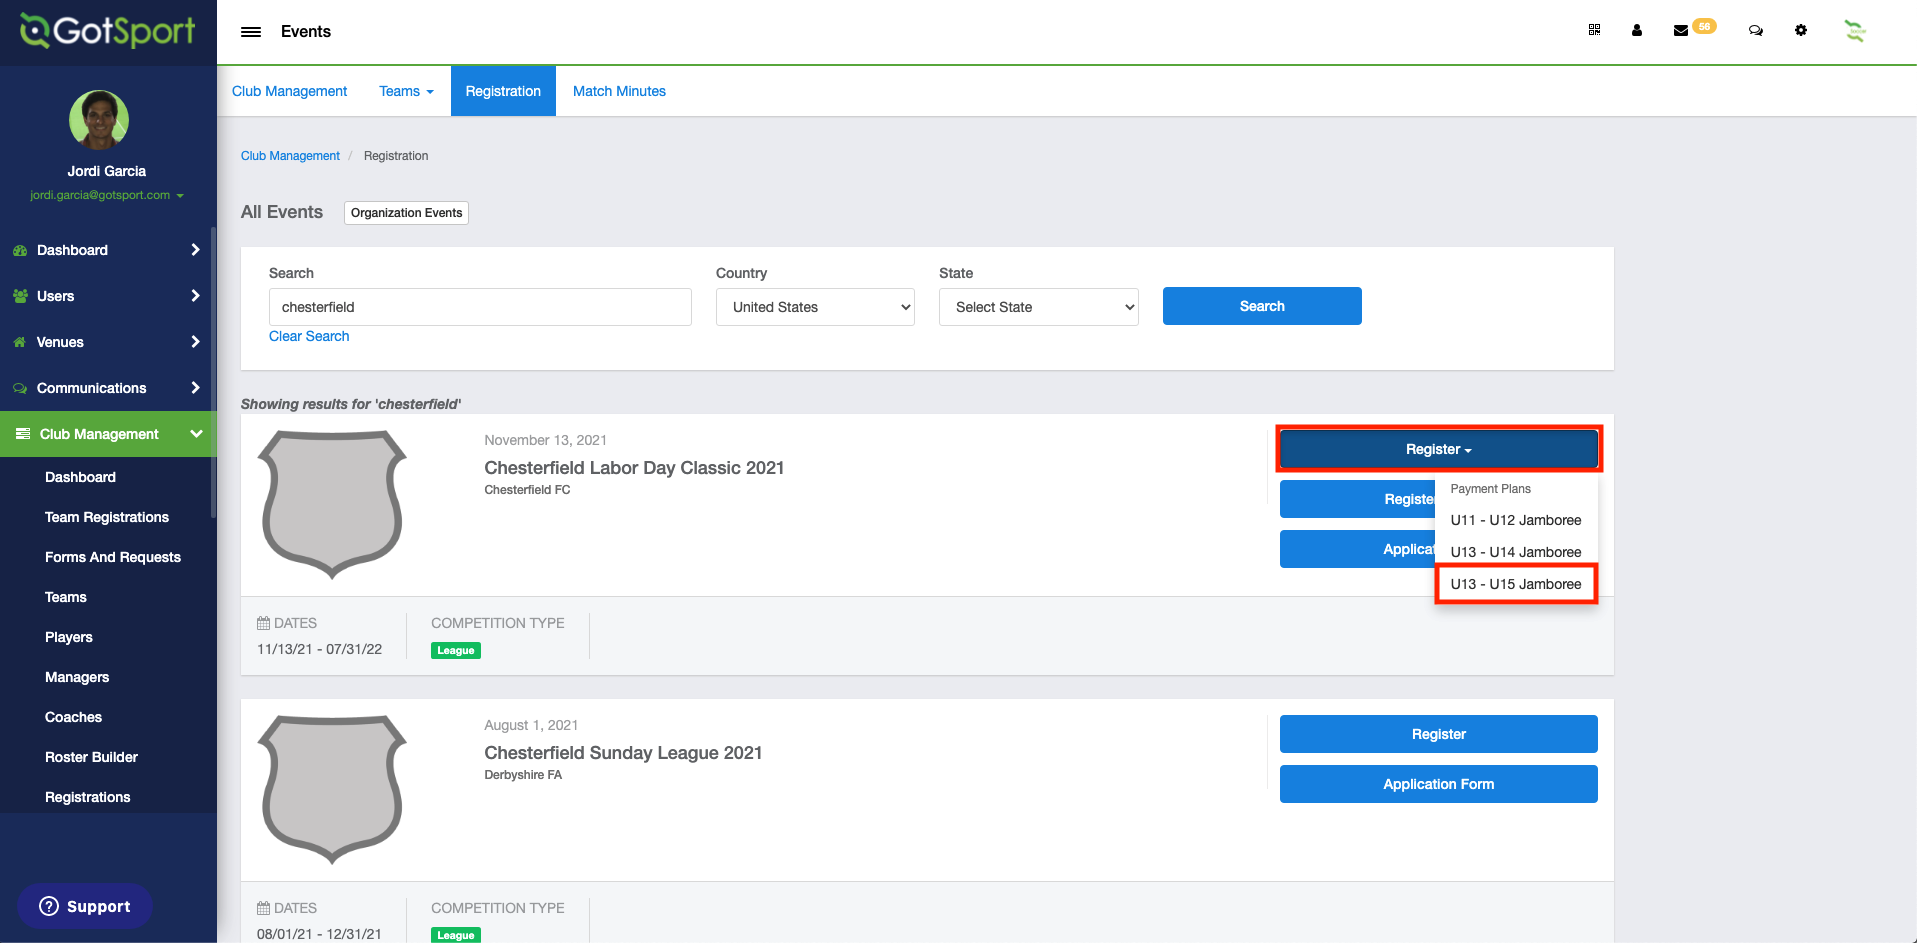This screenshot has height=943, width=1917.
Task: Switch to the Club Management tab
Action: click(x=289, y=91)
